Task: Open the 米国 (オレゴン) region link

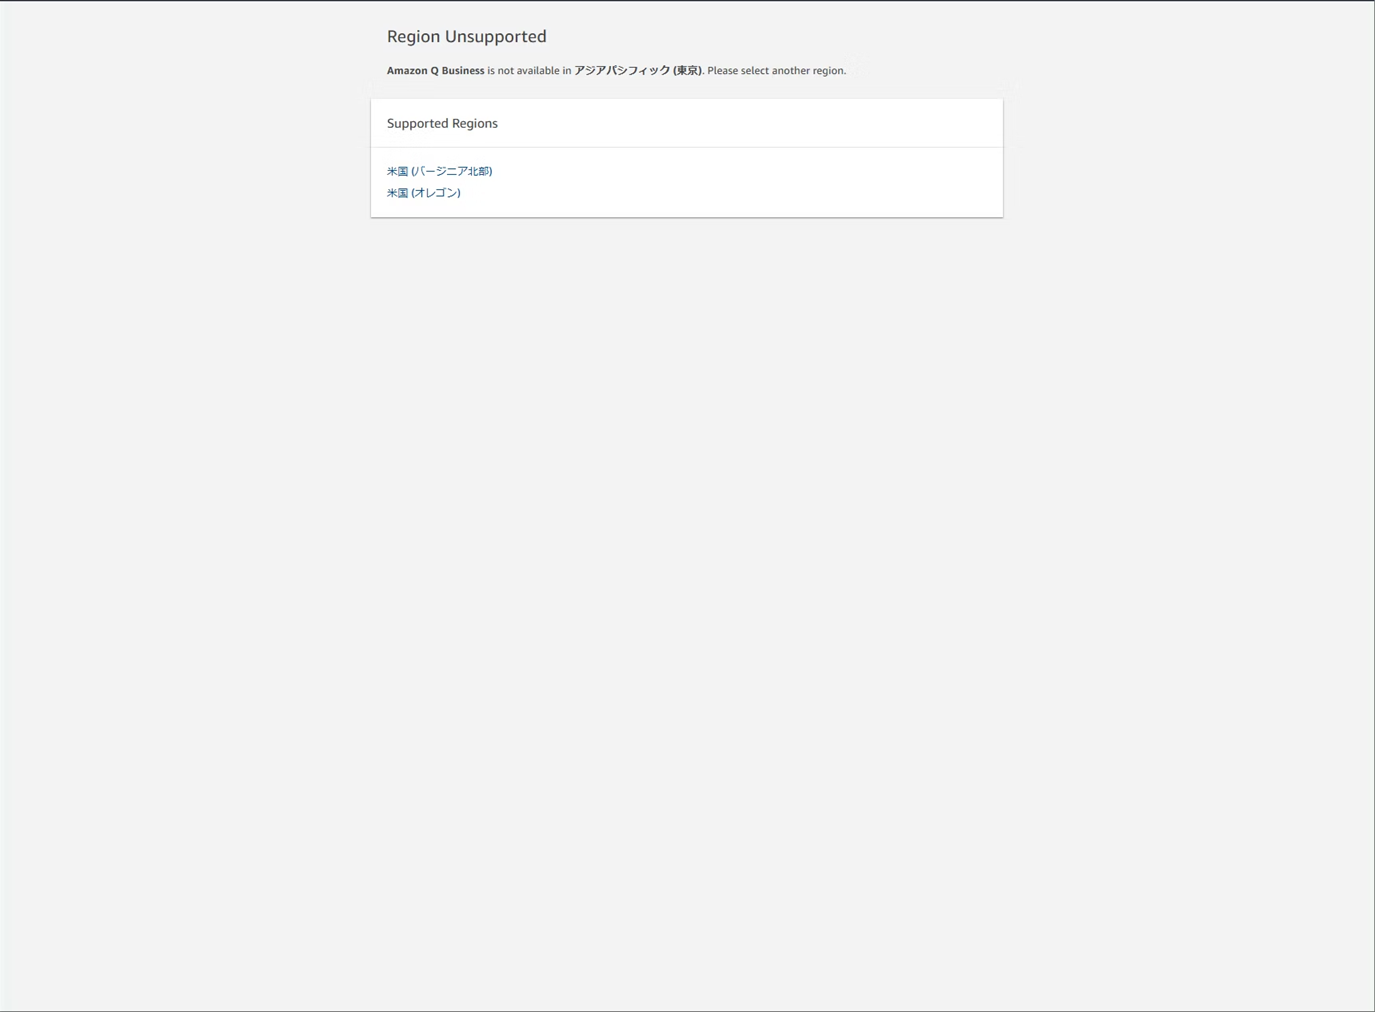Action: tap(424, 193)
